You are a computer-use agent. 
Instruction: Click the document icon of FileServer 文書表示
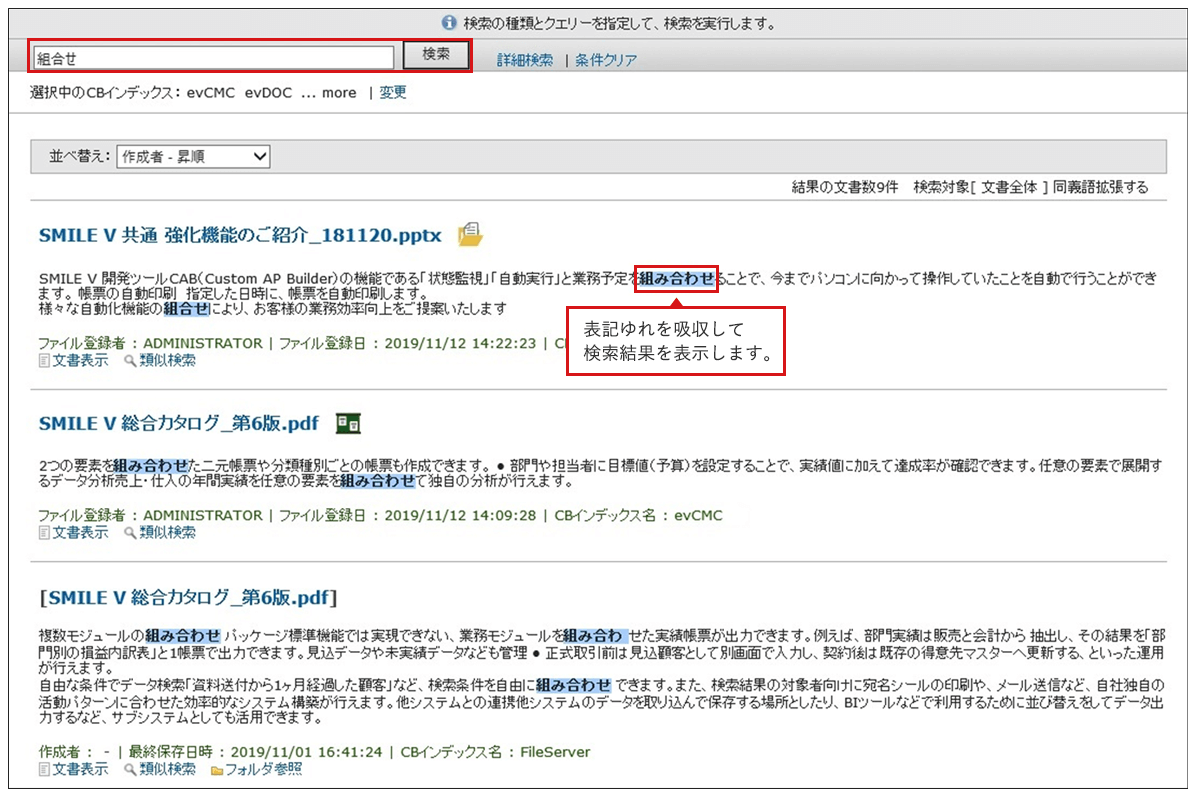click(x=44, y=769)
